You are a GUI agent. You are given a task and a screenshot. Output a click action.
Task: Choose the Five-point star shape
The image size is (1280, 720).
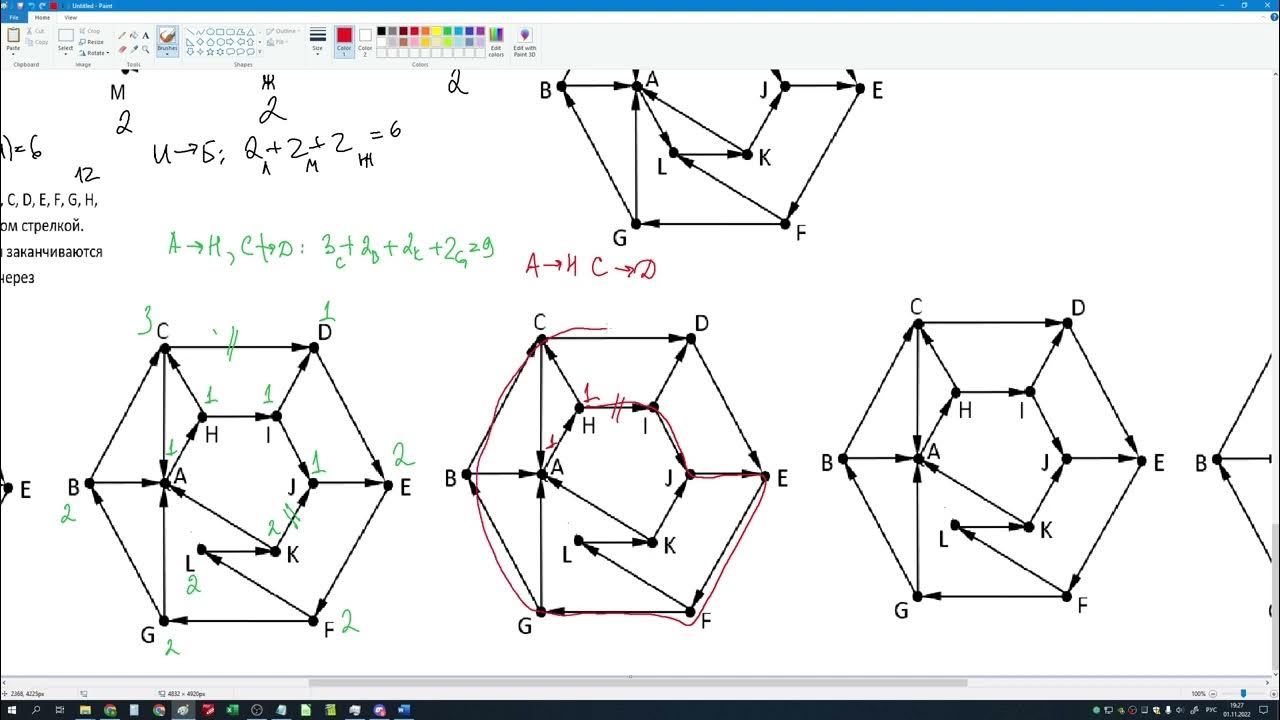210,52
